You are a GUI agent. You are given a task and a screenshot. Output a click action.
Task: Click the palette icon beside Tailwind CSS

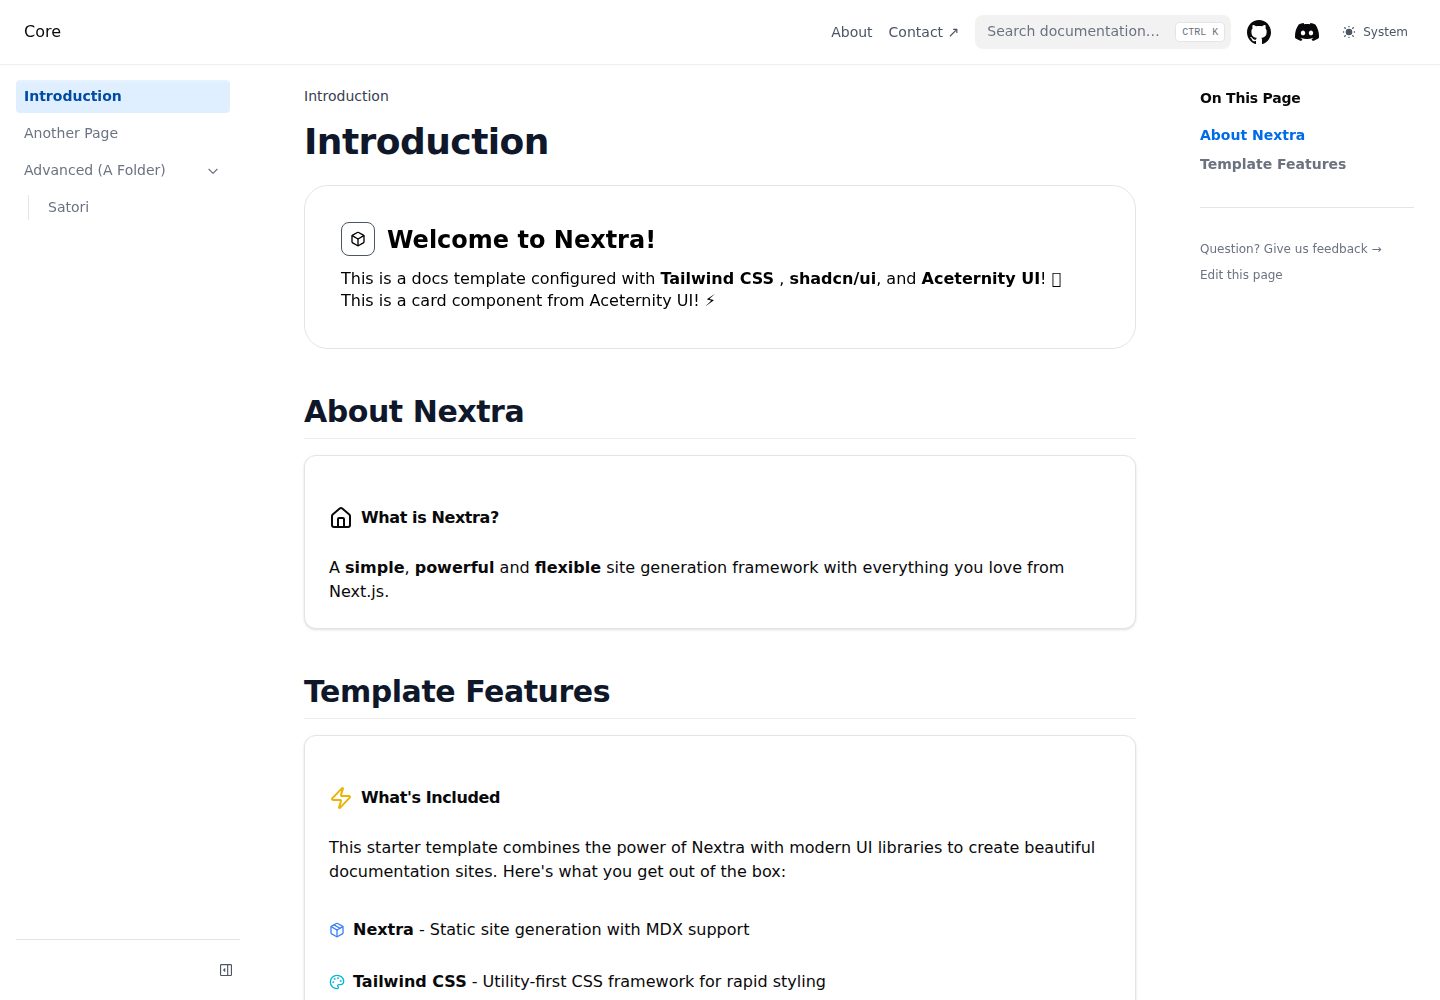point(337,982)
